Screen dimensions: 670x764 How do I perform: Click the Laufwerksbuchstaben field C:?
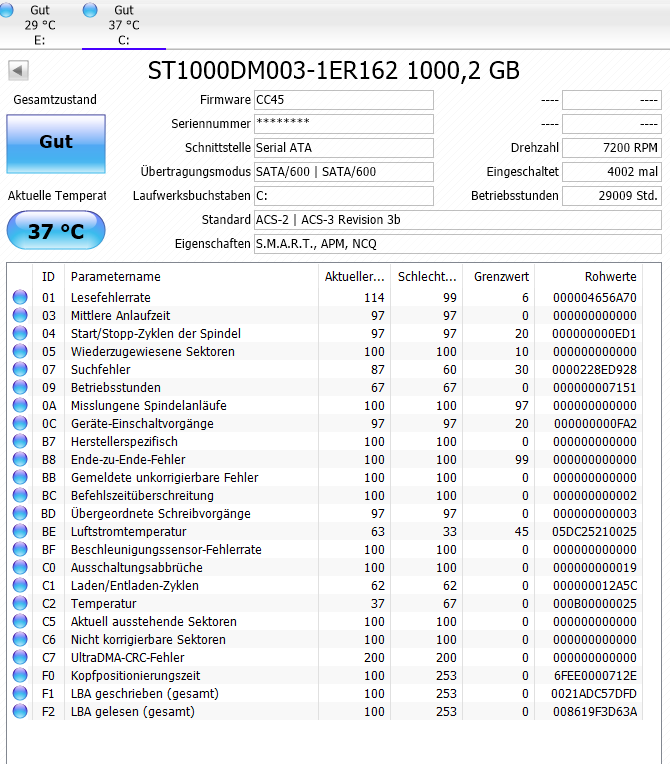[x=344, y=196]
